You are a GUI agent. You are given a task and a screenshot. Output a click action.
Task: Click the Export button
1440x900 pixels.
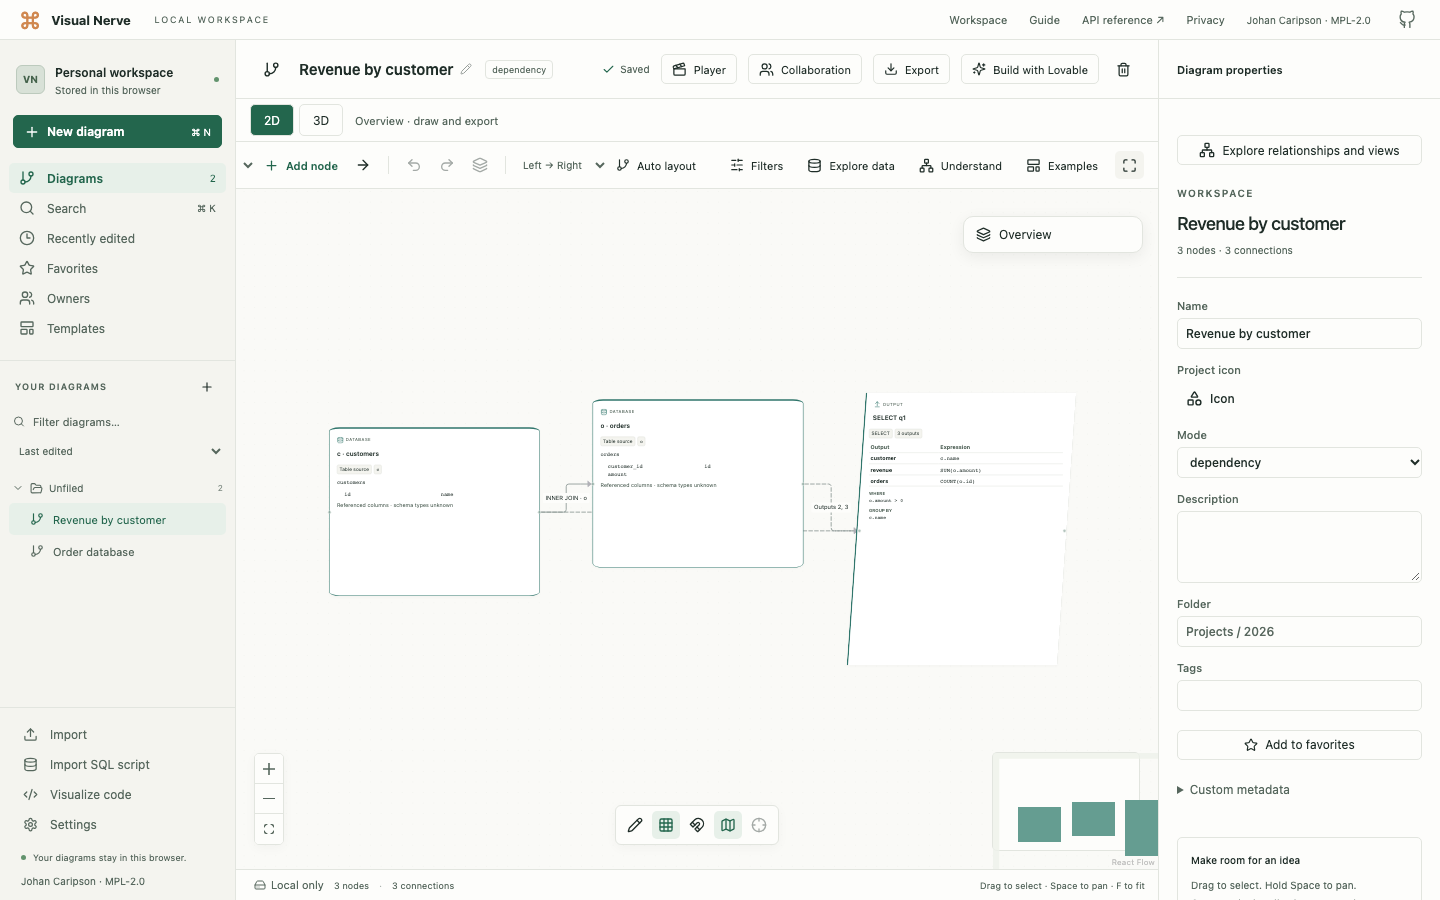[x=911, y=70]
